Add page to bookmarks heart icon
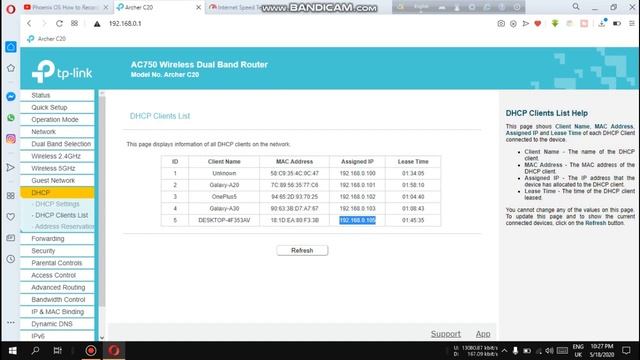640x360 pixels. [x=538, y=24]
